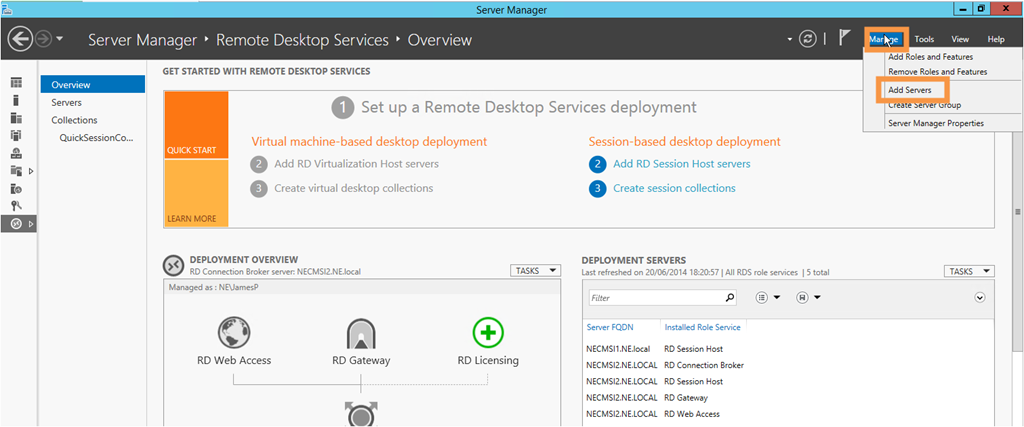Click the fourth sidebar icon, servers in brackets

[x=16, y=136]
